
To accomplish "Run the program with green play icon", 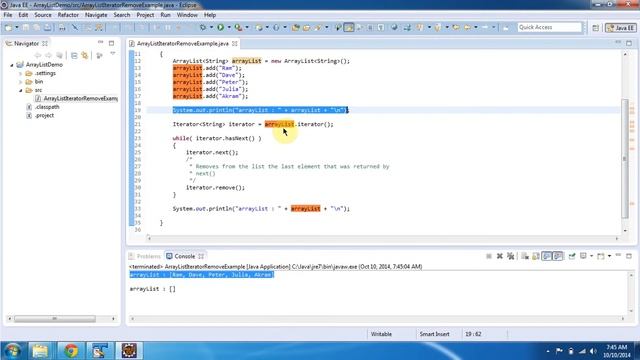I will click(x=220, y=27).
